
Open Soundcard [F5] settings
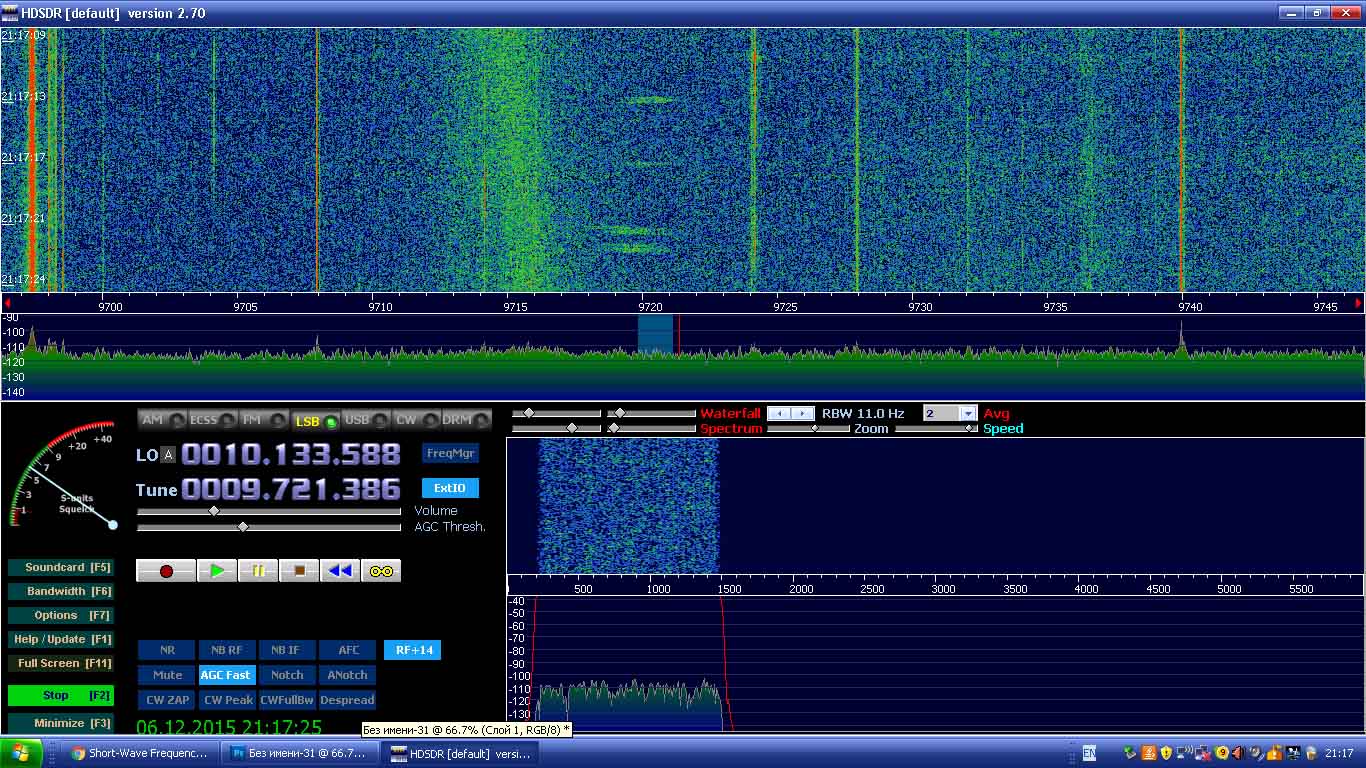tap(60, 567)
